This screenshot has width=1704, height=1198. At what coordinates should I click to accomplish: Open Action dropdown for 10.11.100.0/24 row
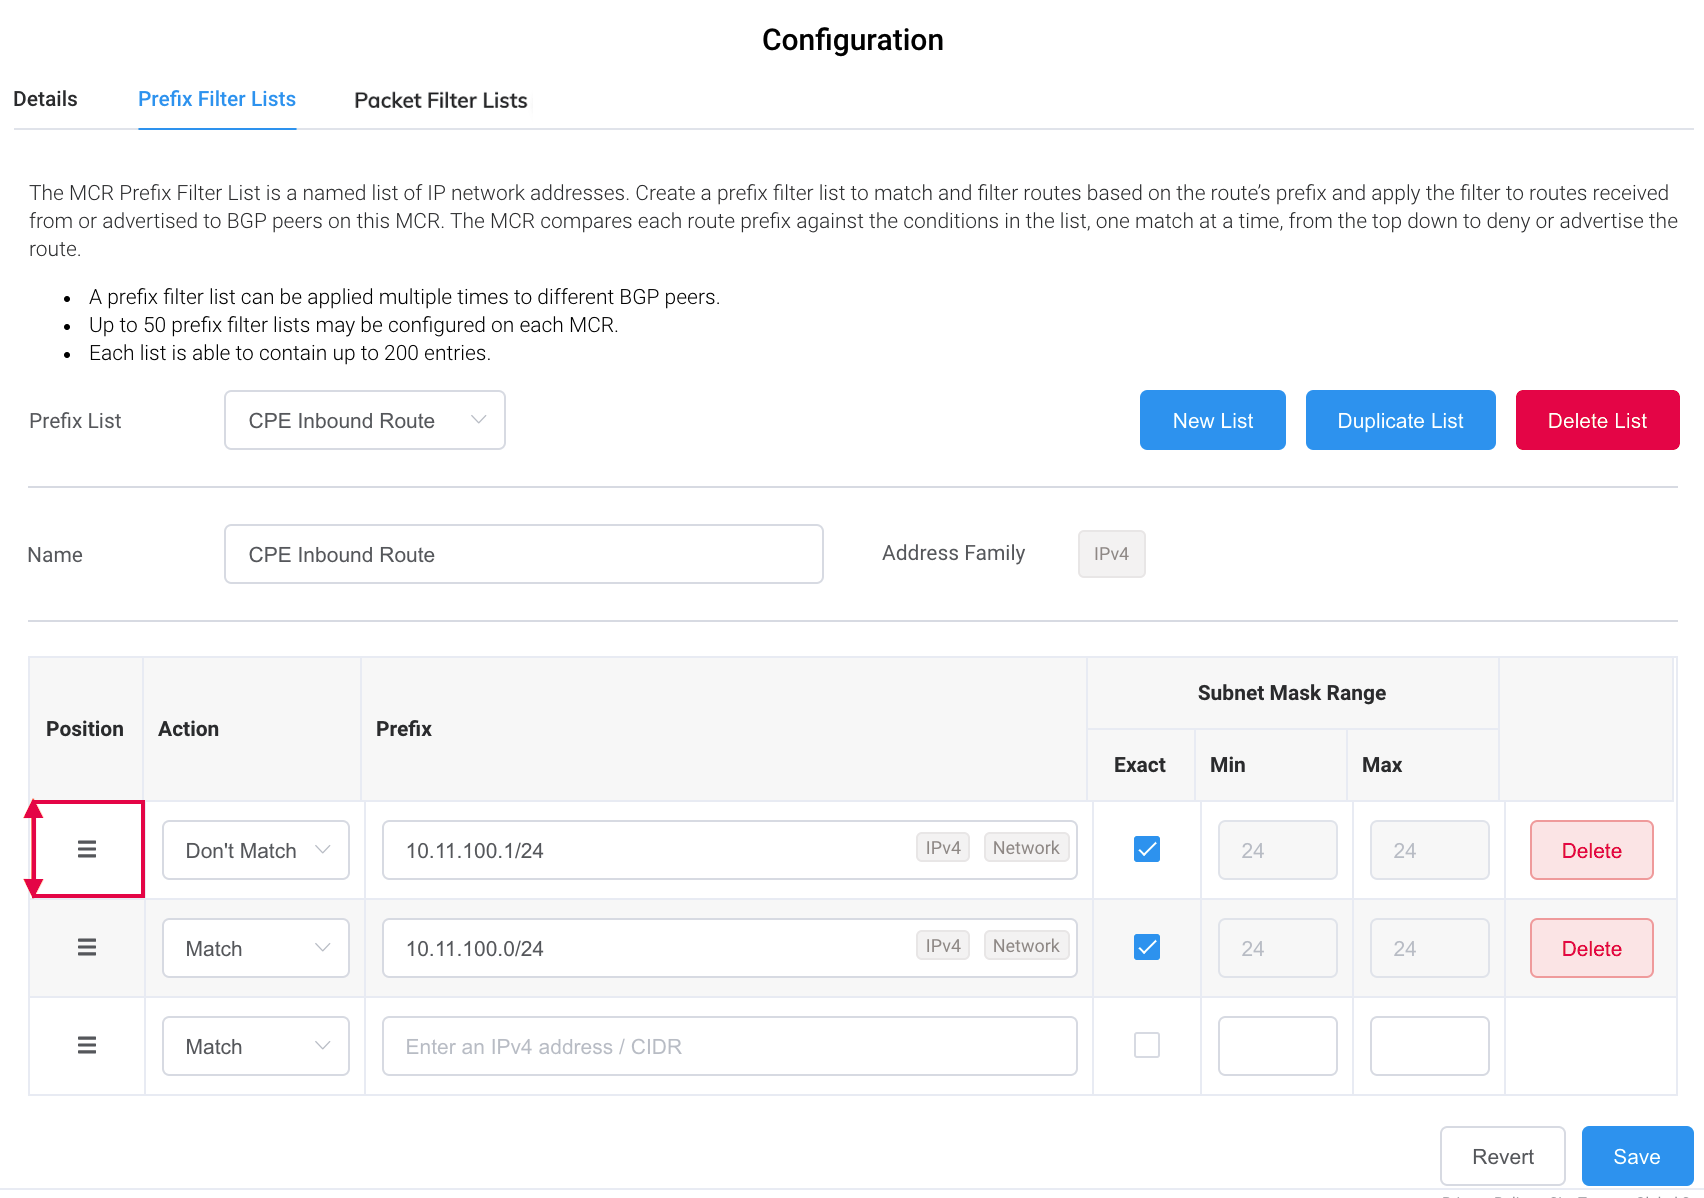[x=256, y=948]
